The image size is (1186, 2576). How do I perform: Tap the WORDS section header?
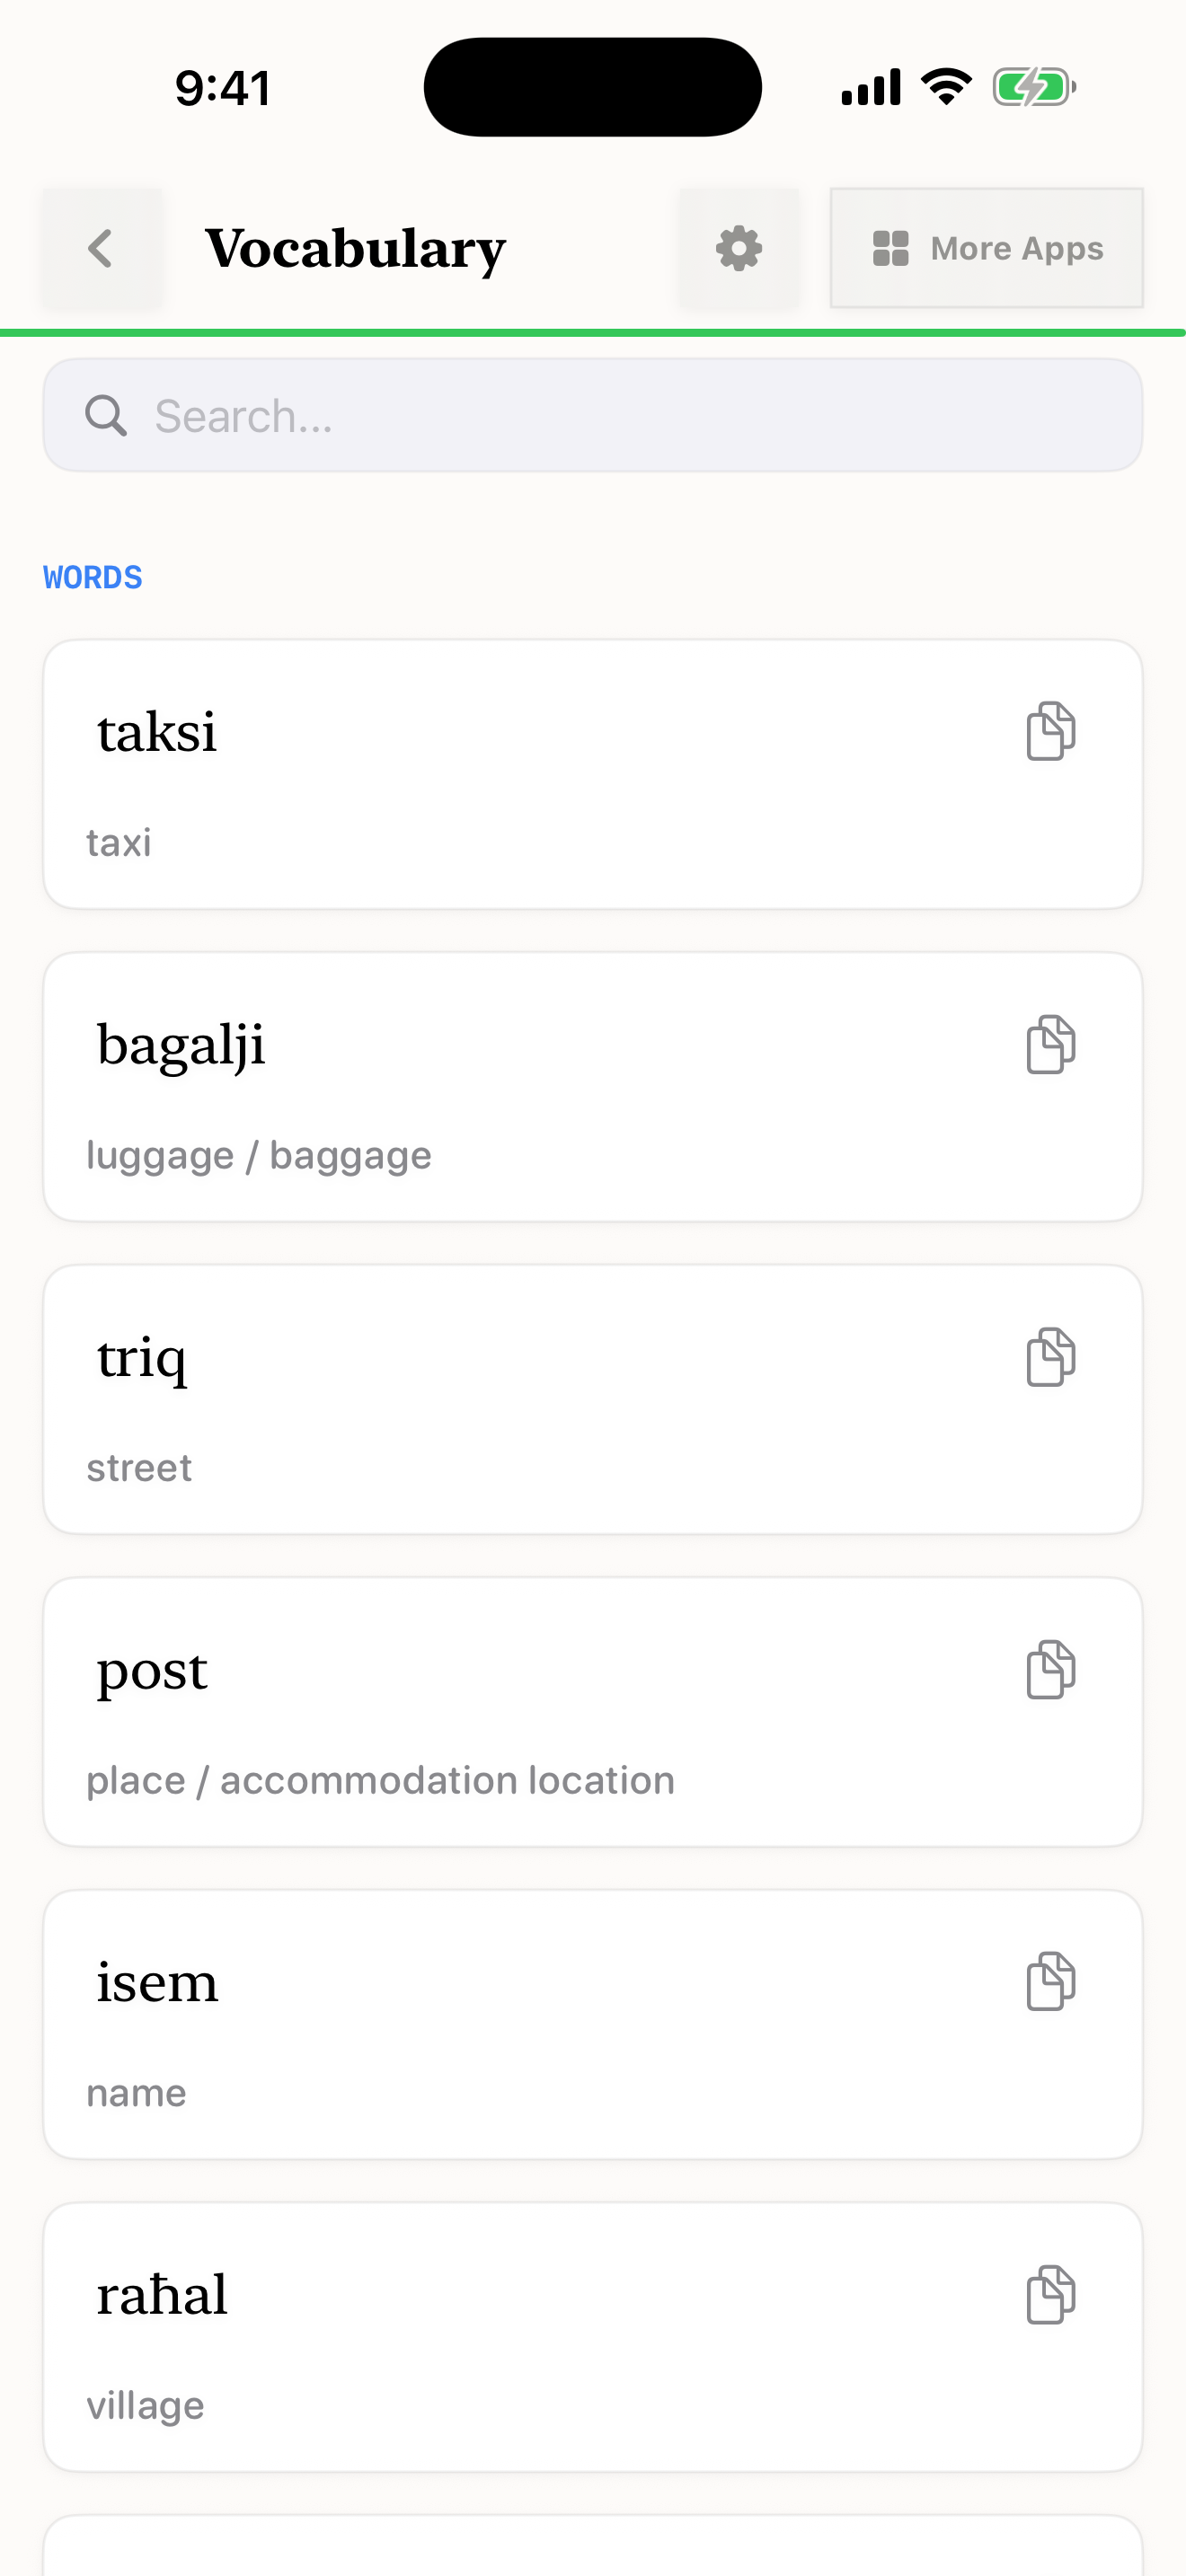pyautogui.click(x=92, y=577)
